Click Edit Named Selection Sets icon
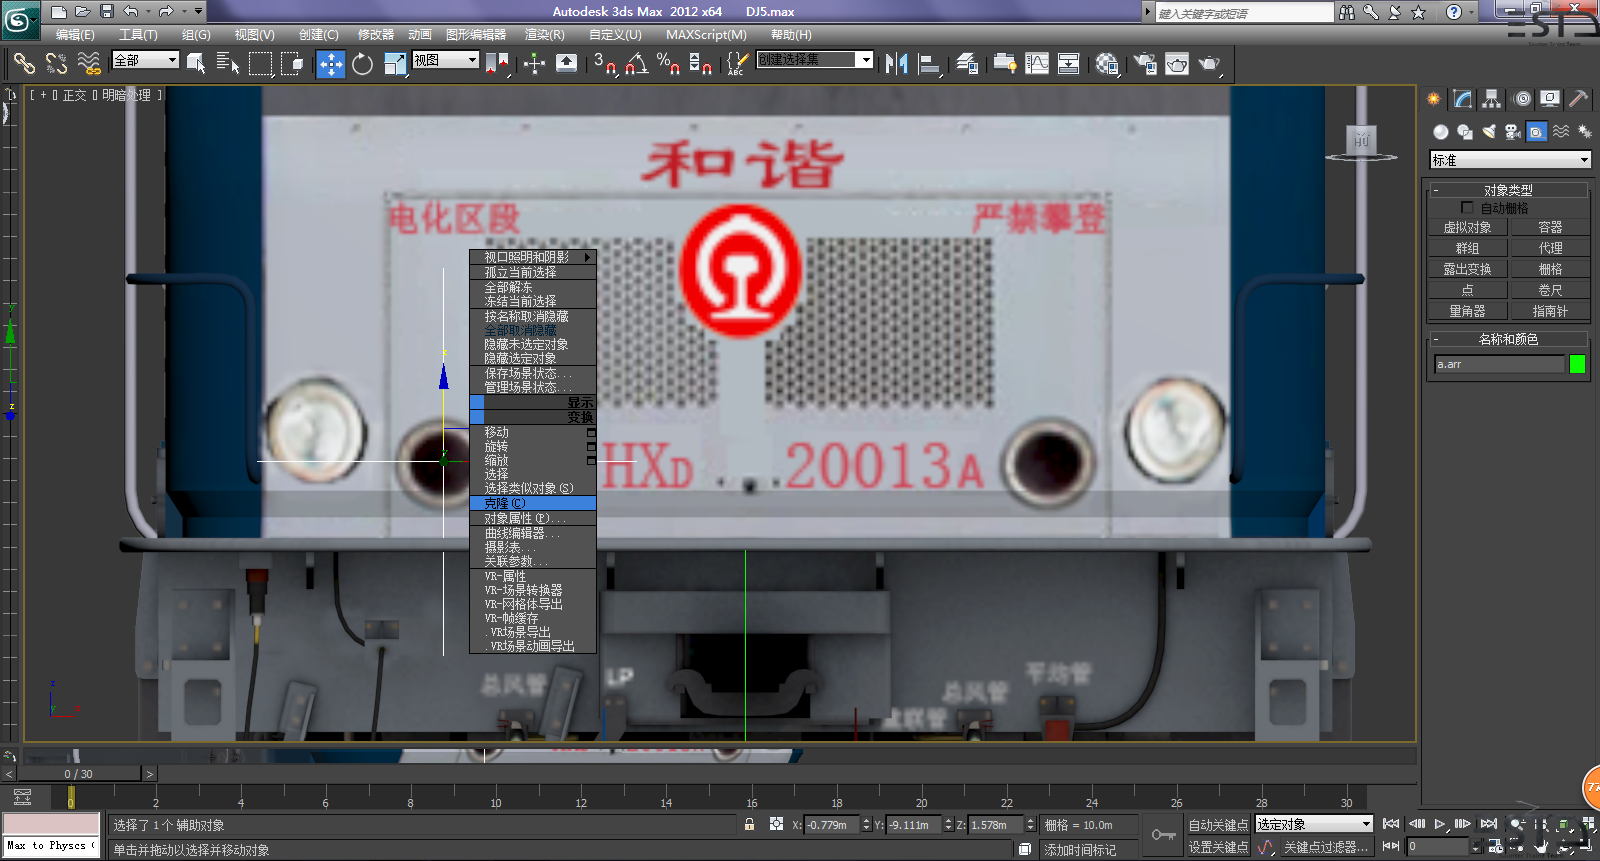 coord(737,64)
